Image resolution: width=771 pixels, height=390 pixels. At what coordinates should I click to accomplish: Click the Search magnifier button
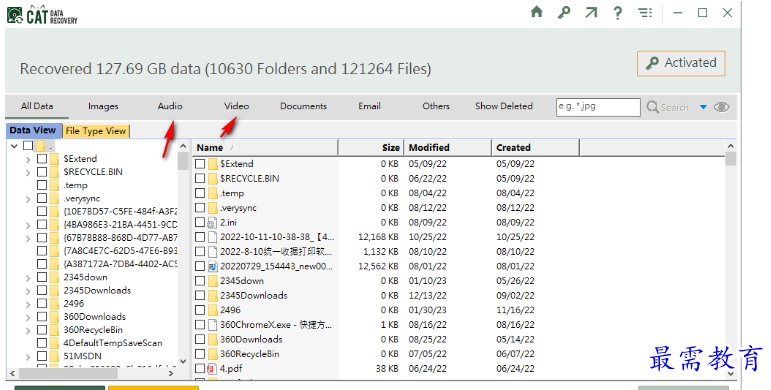(x=667, y=107)
